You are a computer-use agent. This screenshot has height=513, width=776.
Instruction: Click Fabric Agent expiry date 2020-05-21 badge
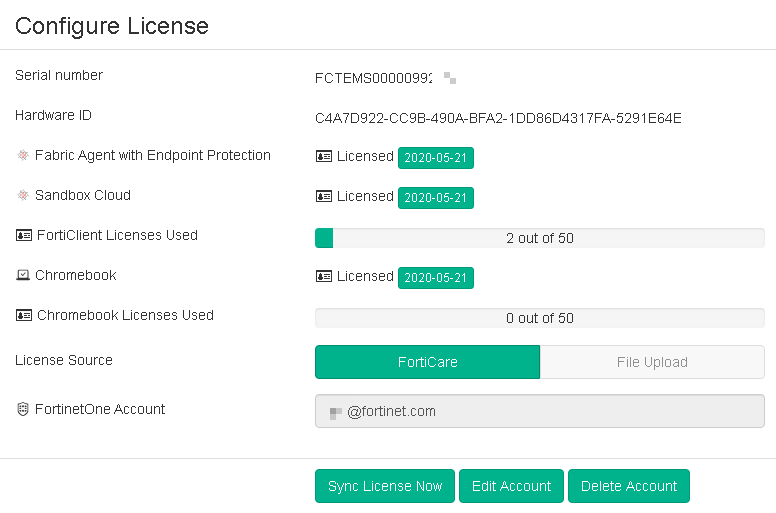pyautogui.click(x=436, y=158)
